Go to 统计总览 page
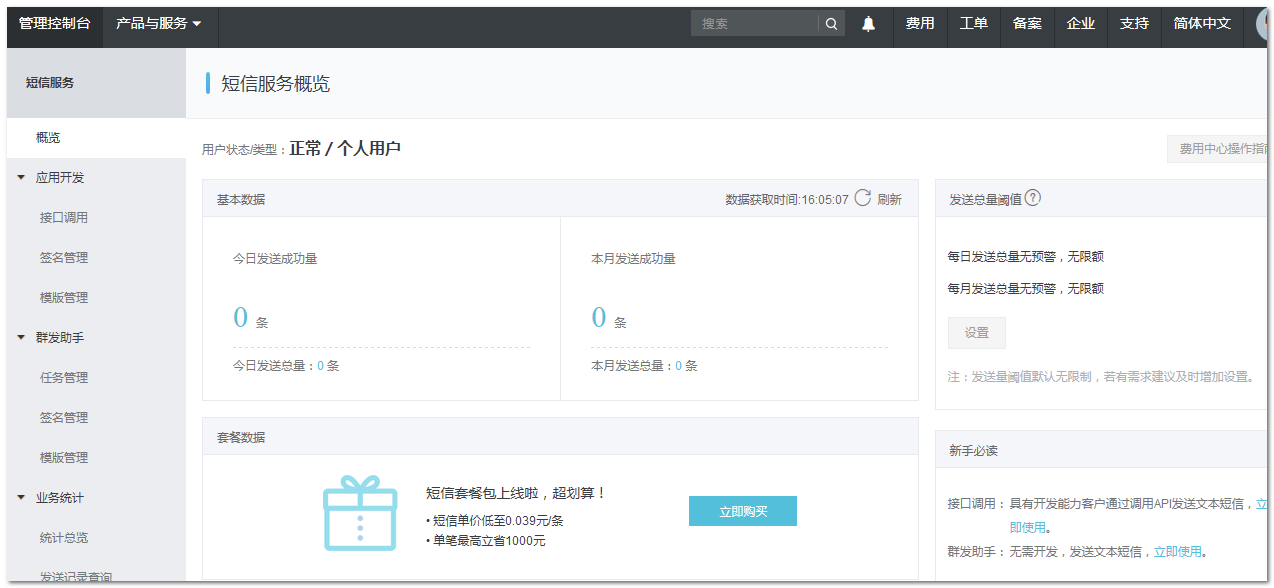Viewport: 1274px width, 588px height. [x=64, y=538]
